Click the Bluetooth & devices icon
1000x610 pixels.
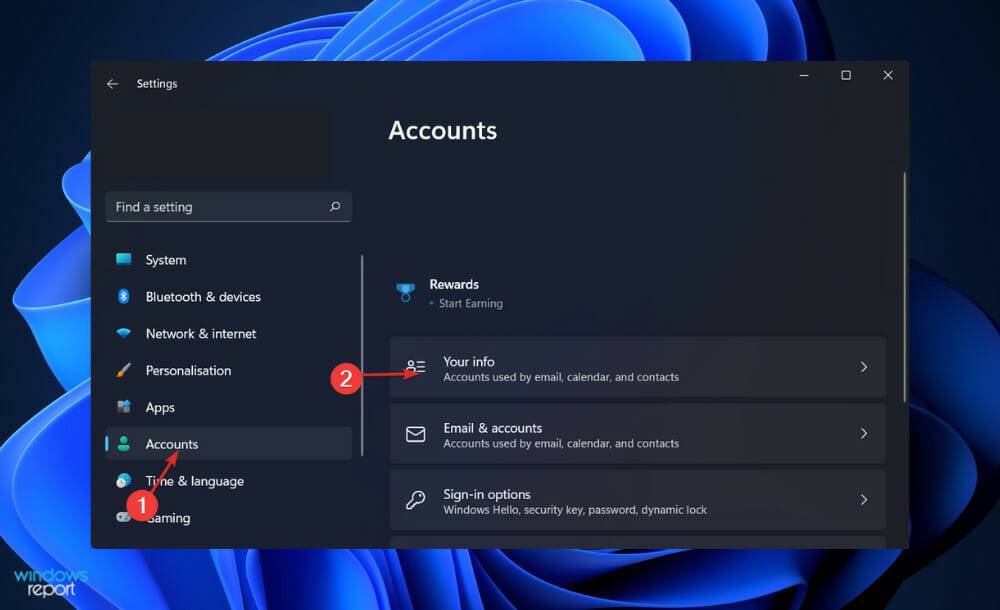point(124,296)
